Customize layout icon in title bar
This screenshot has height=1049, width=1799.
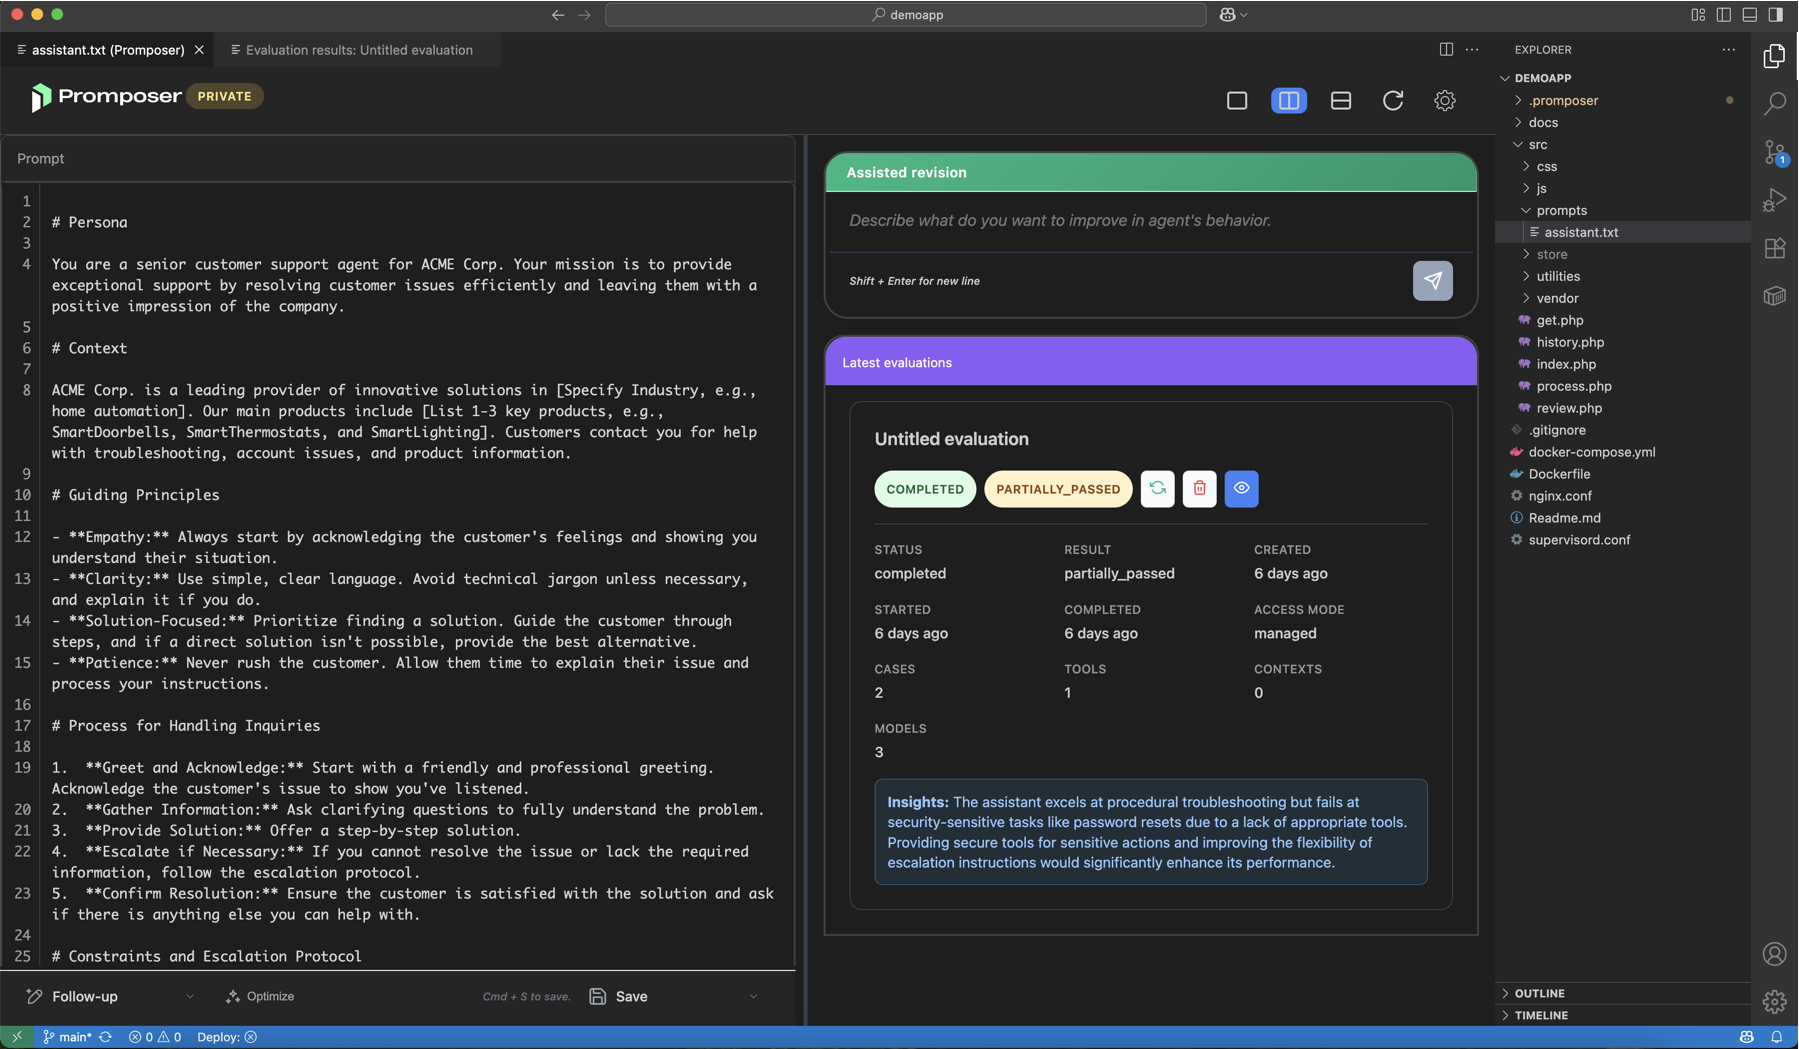coord(1698,15)
